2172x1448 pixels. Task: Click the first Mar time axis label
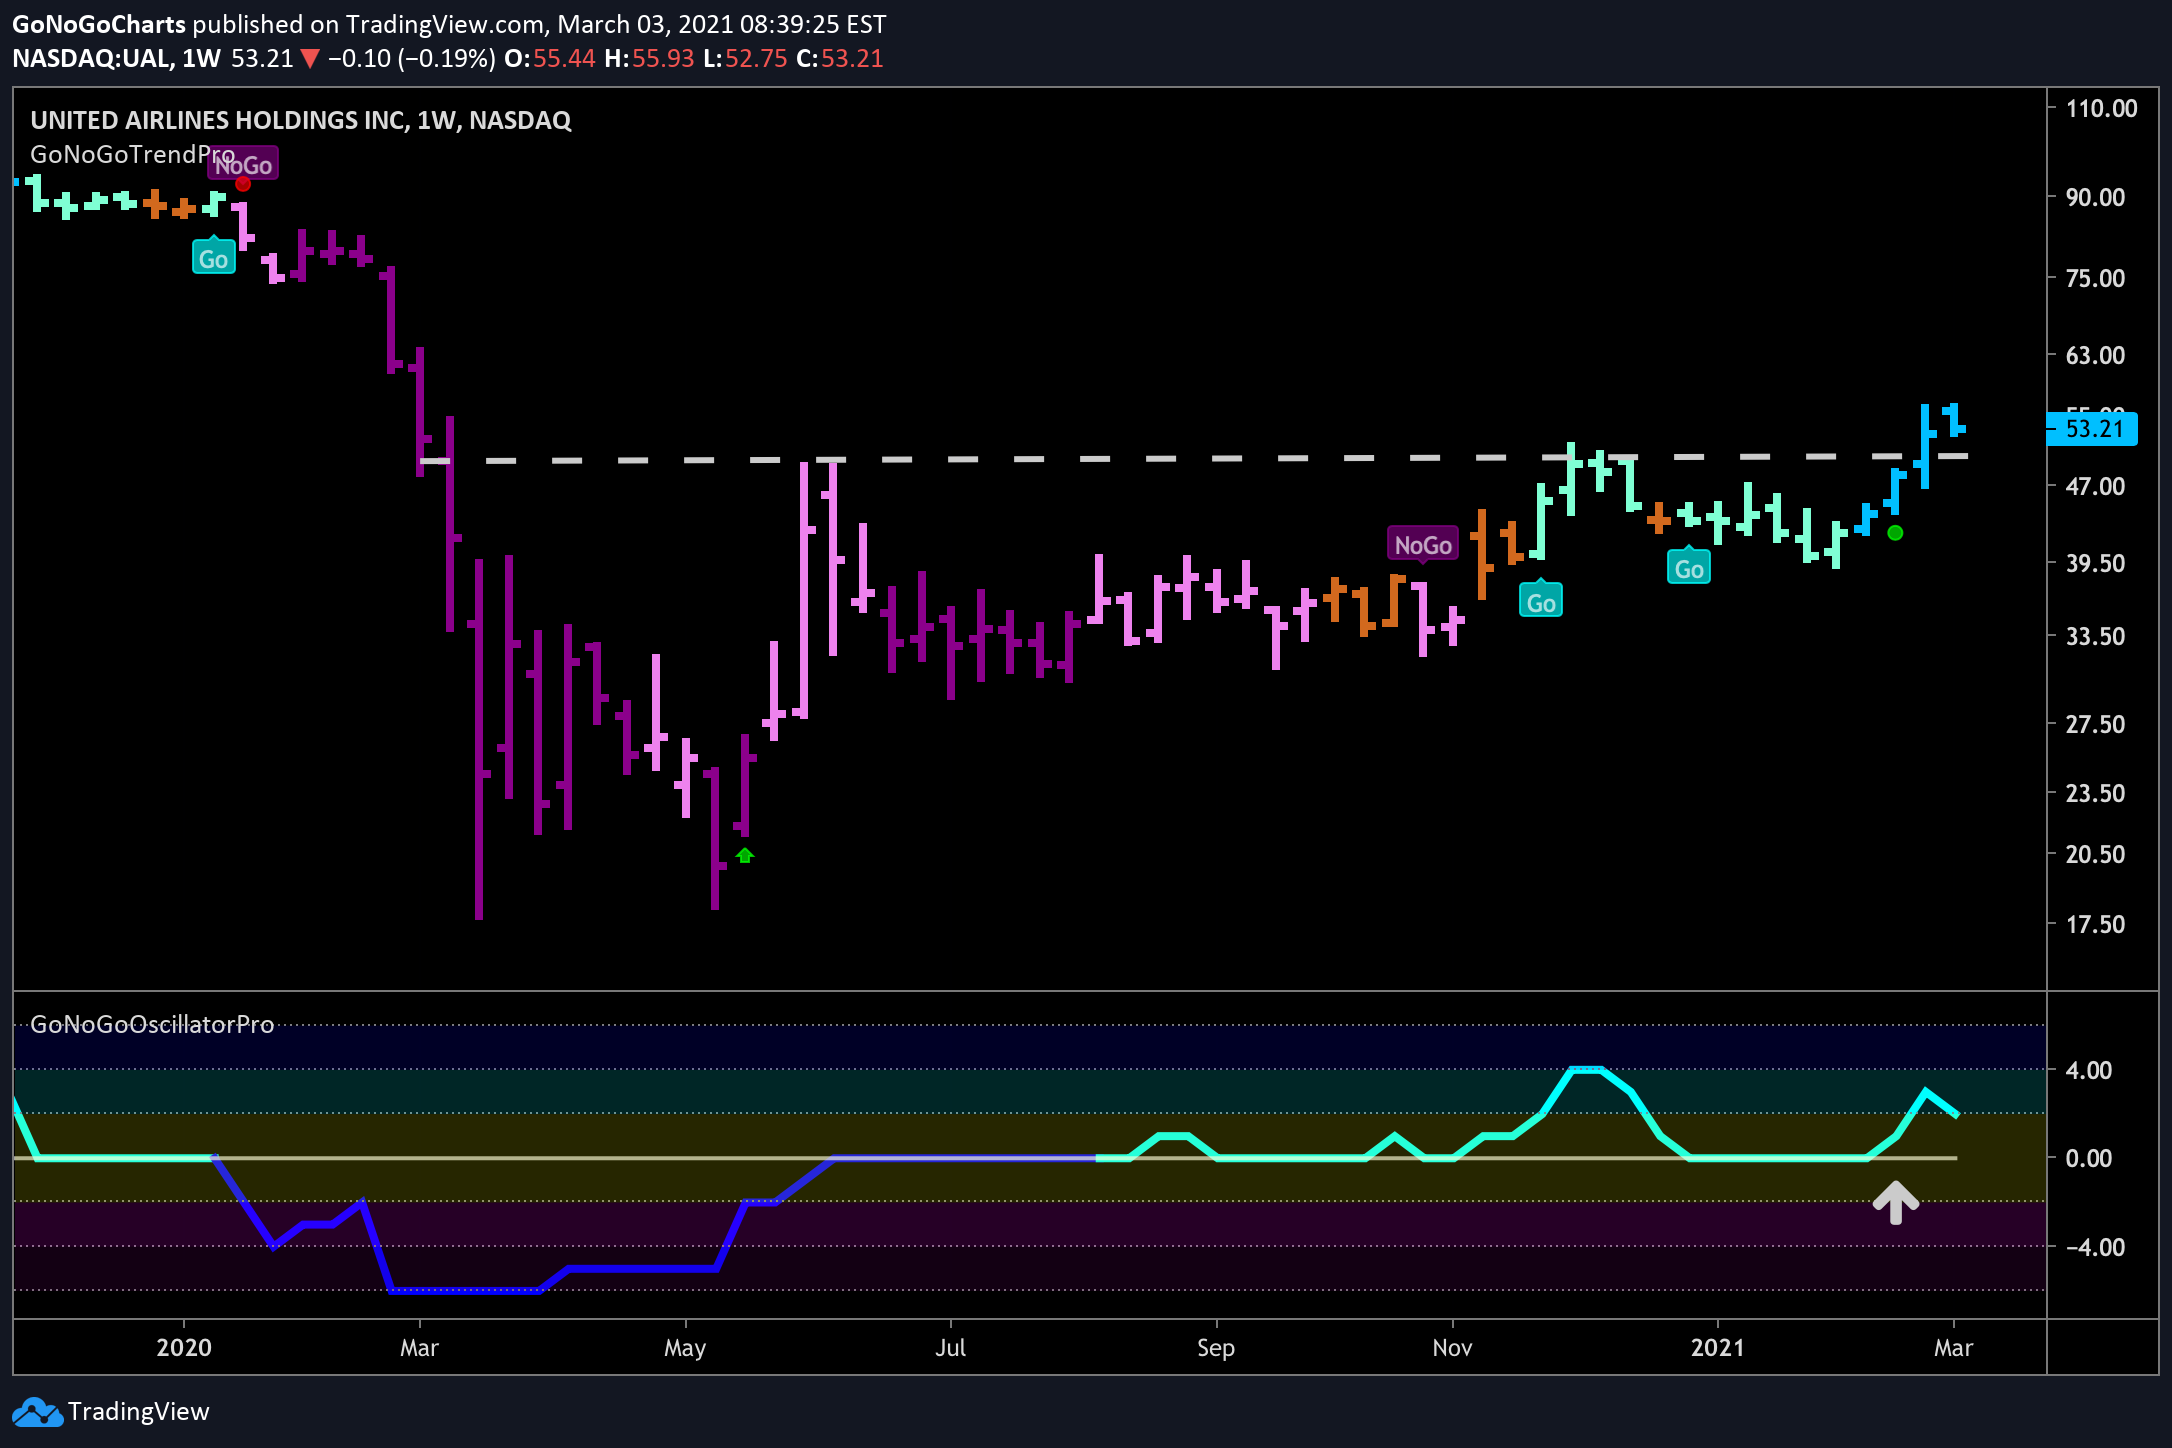pos(419,1348)
